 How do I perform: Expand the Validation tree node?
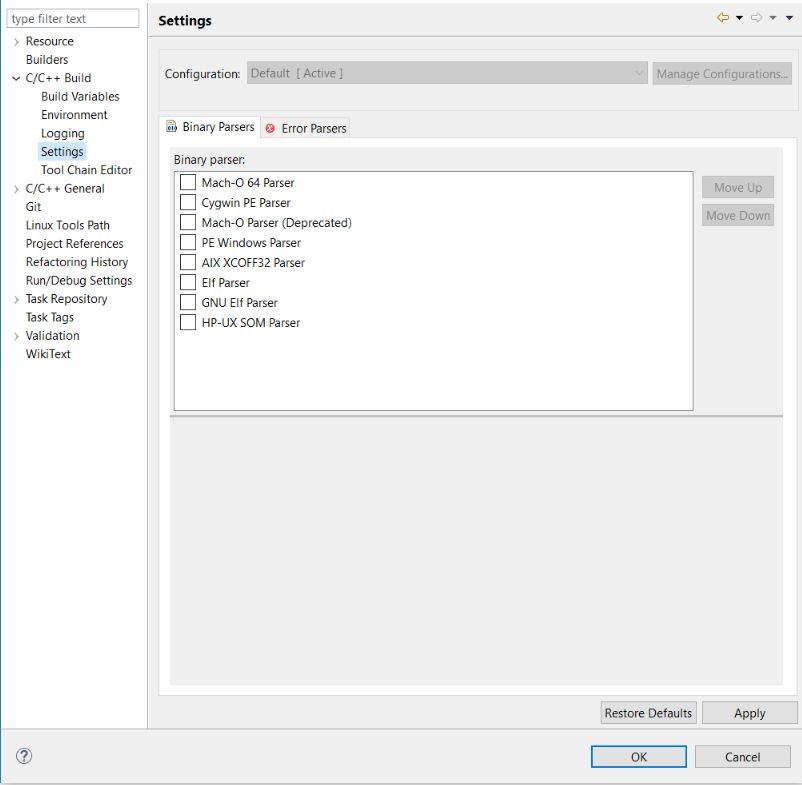click(x=16, y=336)
